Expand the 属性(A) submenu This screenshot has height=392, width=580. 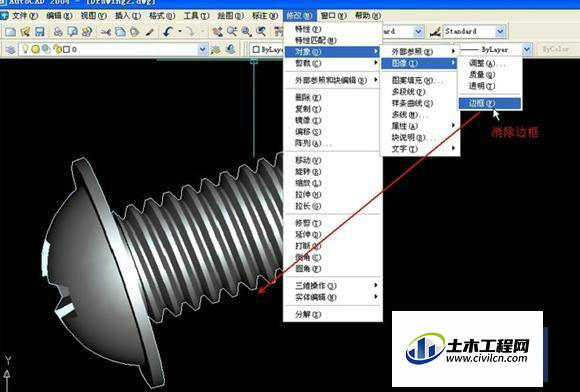[x=420, y=126]
